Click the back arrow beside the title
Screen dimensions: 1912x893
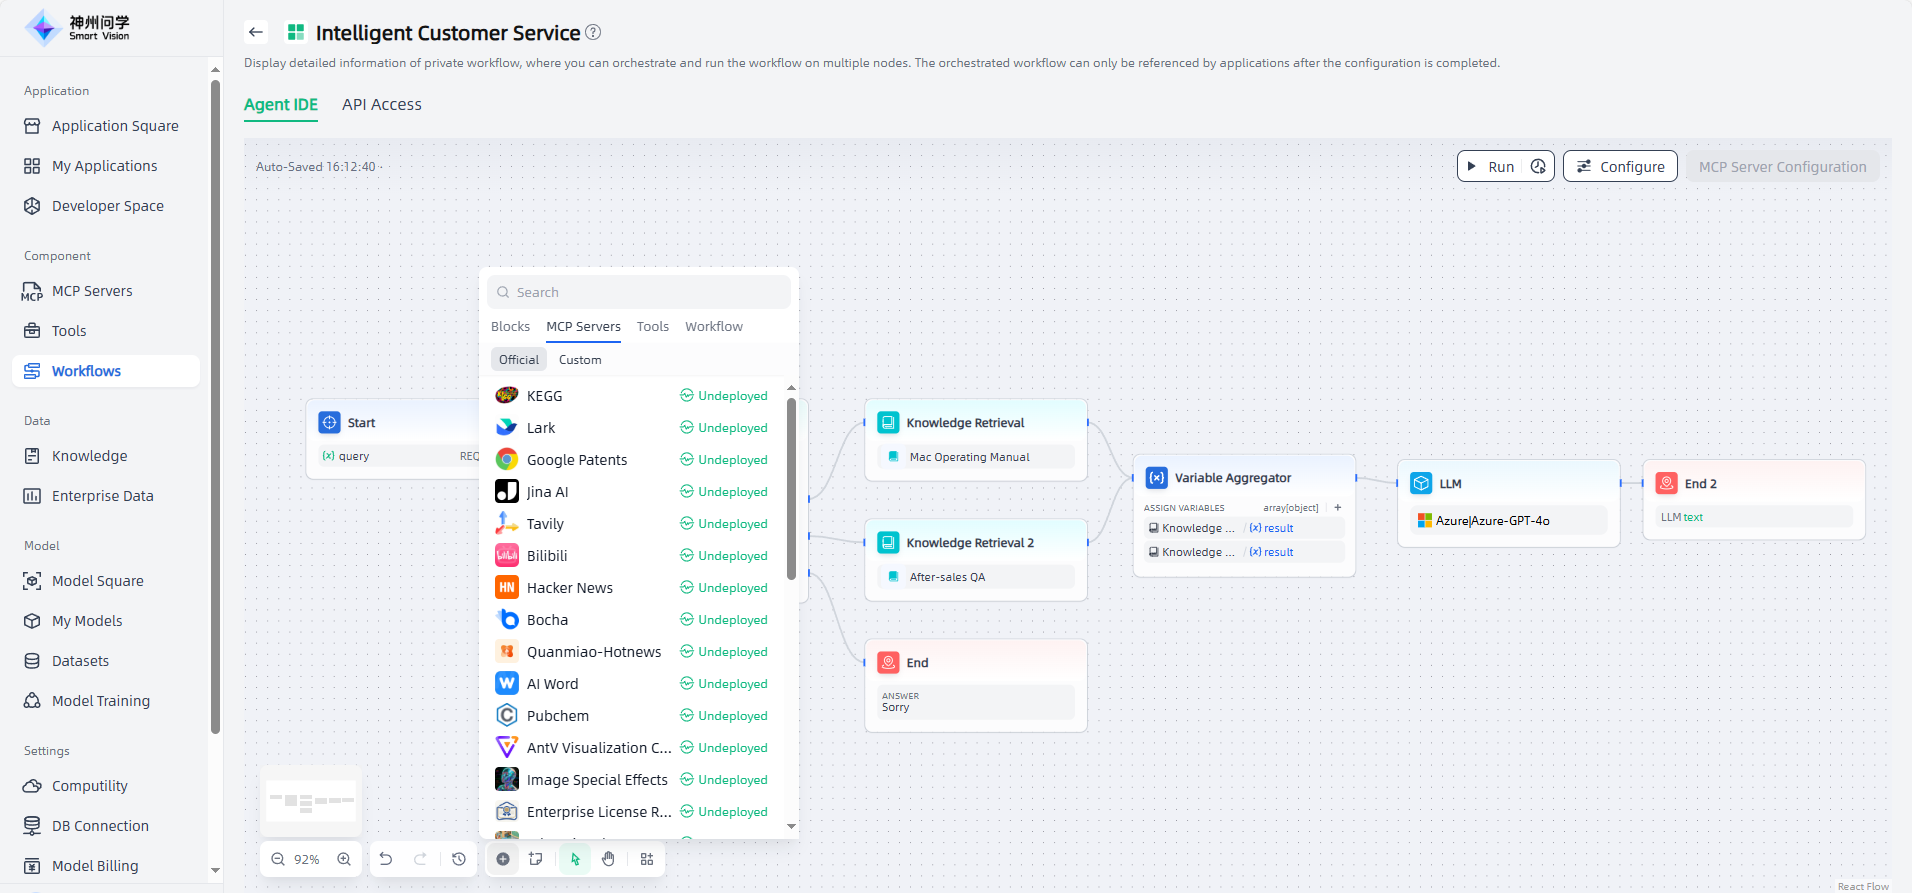tap(256, 32)
